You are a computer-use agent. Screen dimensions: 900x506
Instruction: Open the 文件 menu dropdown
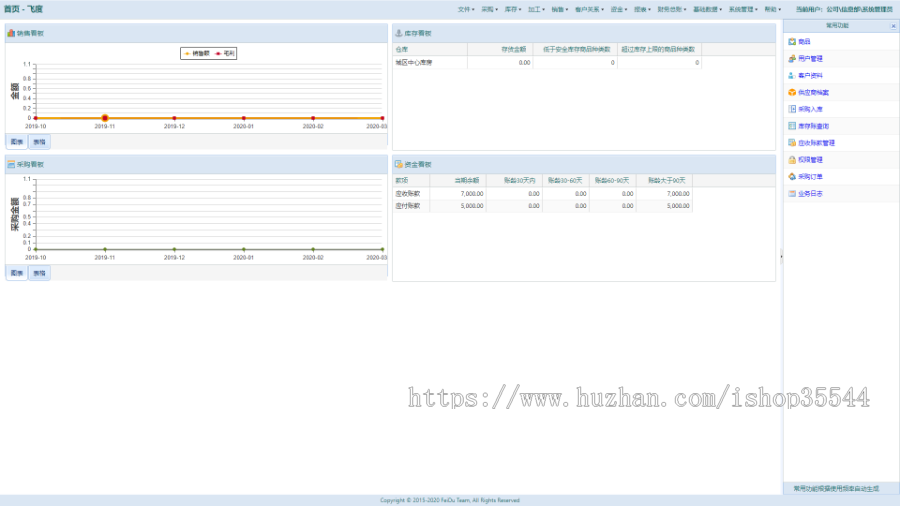(466, 10)
